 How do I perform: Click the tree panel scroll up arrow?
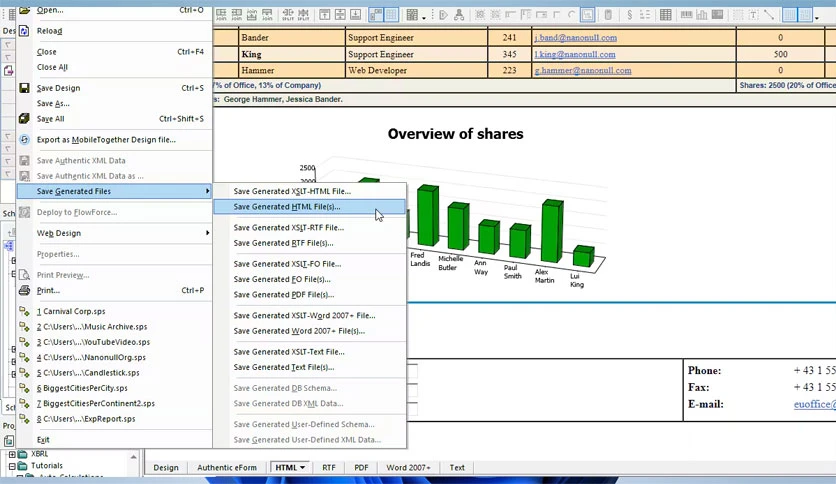pyautogui.click(x=133, y=457)
